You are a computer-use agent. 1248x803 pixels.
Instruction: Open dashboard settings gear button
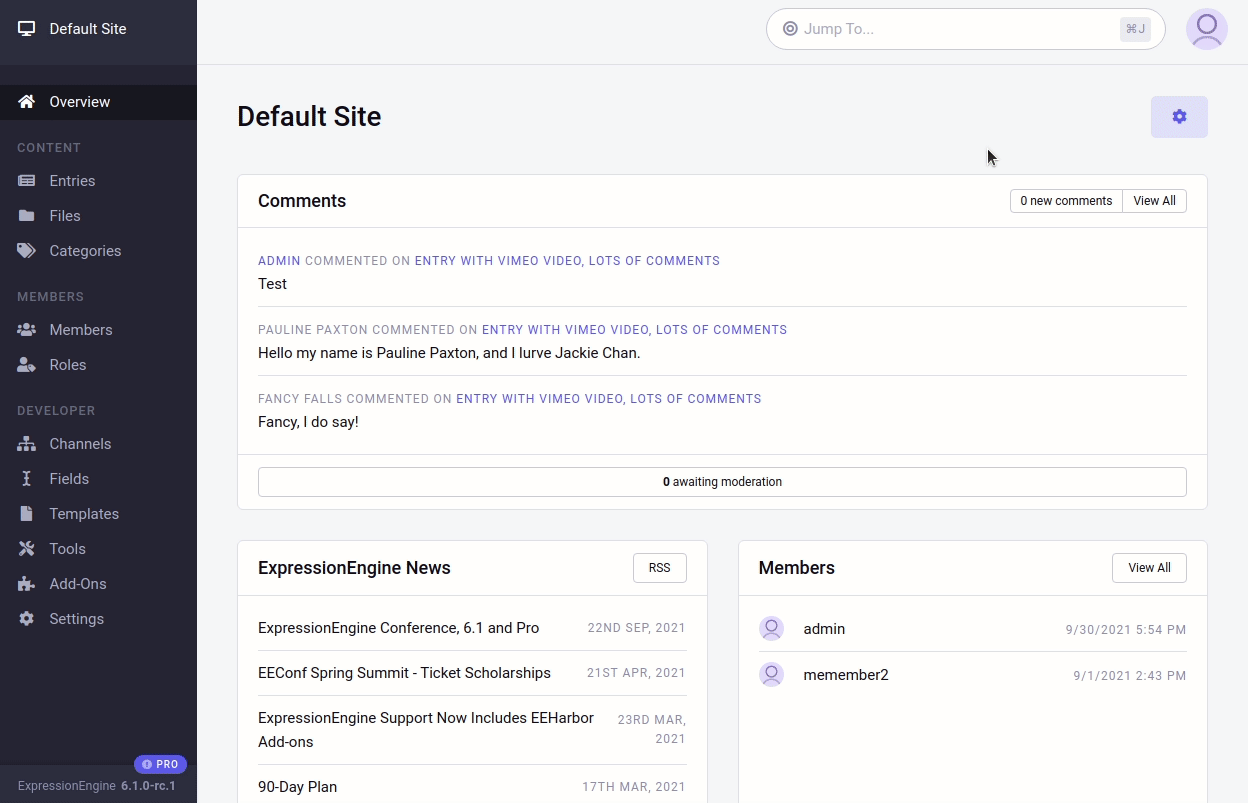1179,117
